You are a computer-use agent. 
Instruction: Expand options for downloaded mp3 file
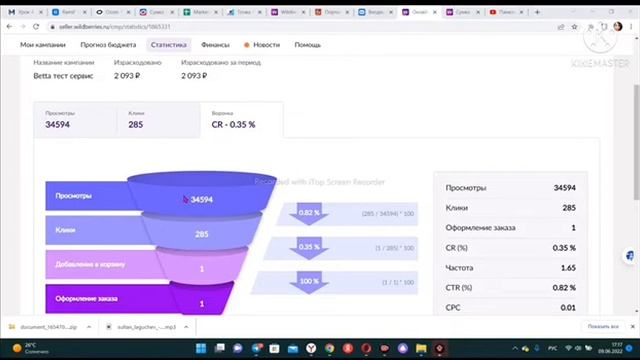(x=186, y=327)
